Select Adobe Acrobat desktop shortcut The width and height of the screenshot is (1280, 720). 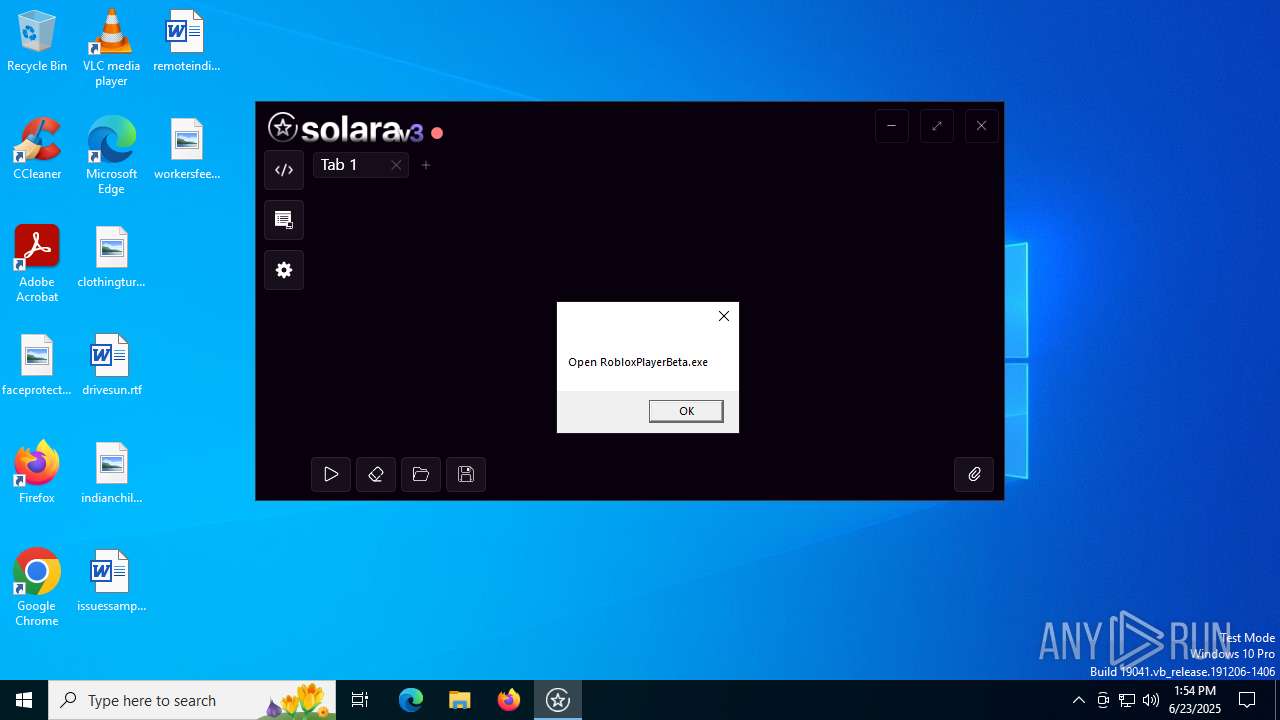click(x=37, y=264)
